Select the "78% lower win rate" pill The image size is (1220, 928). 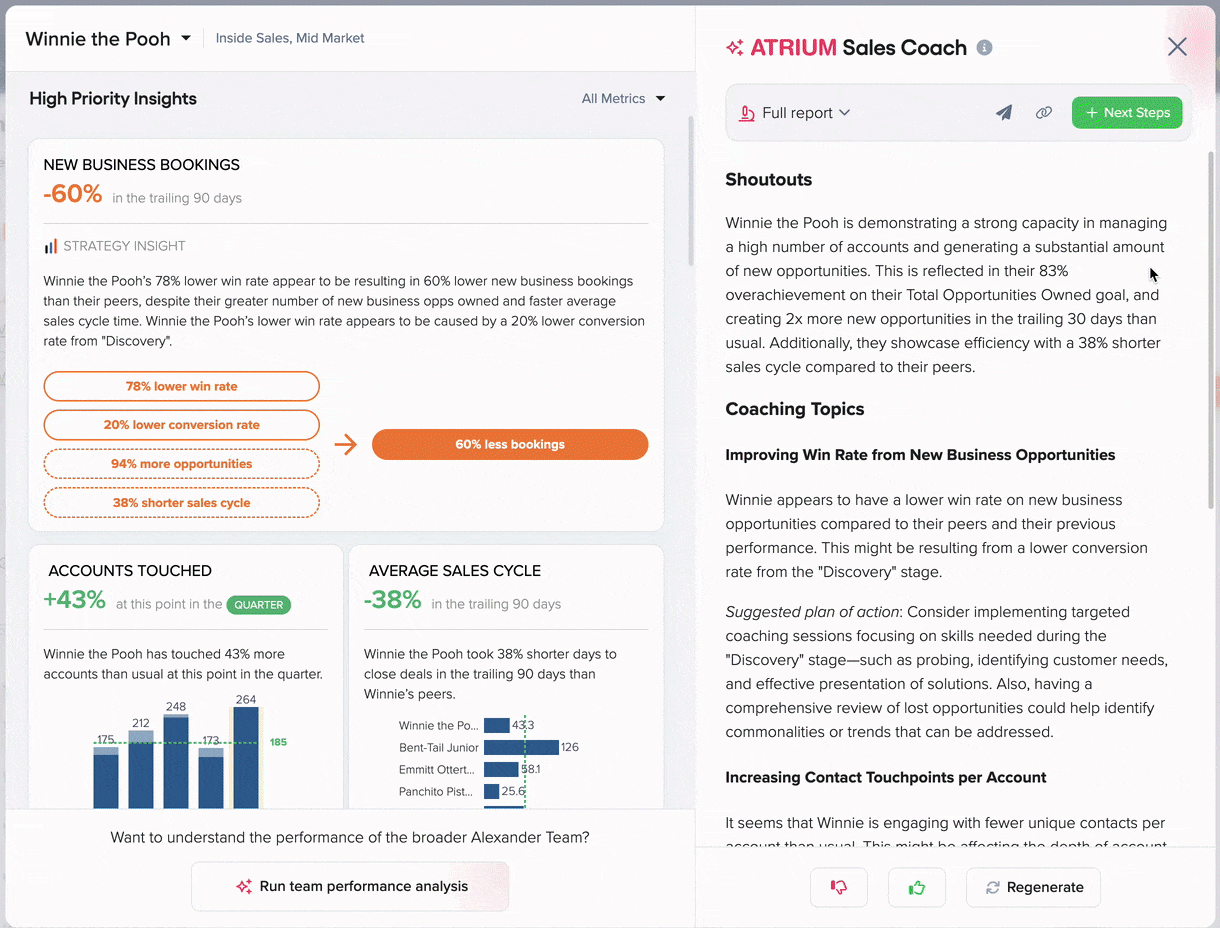(x=182, y=386)
